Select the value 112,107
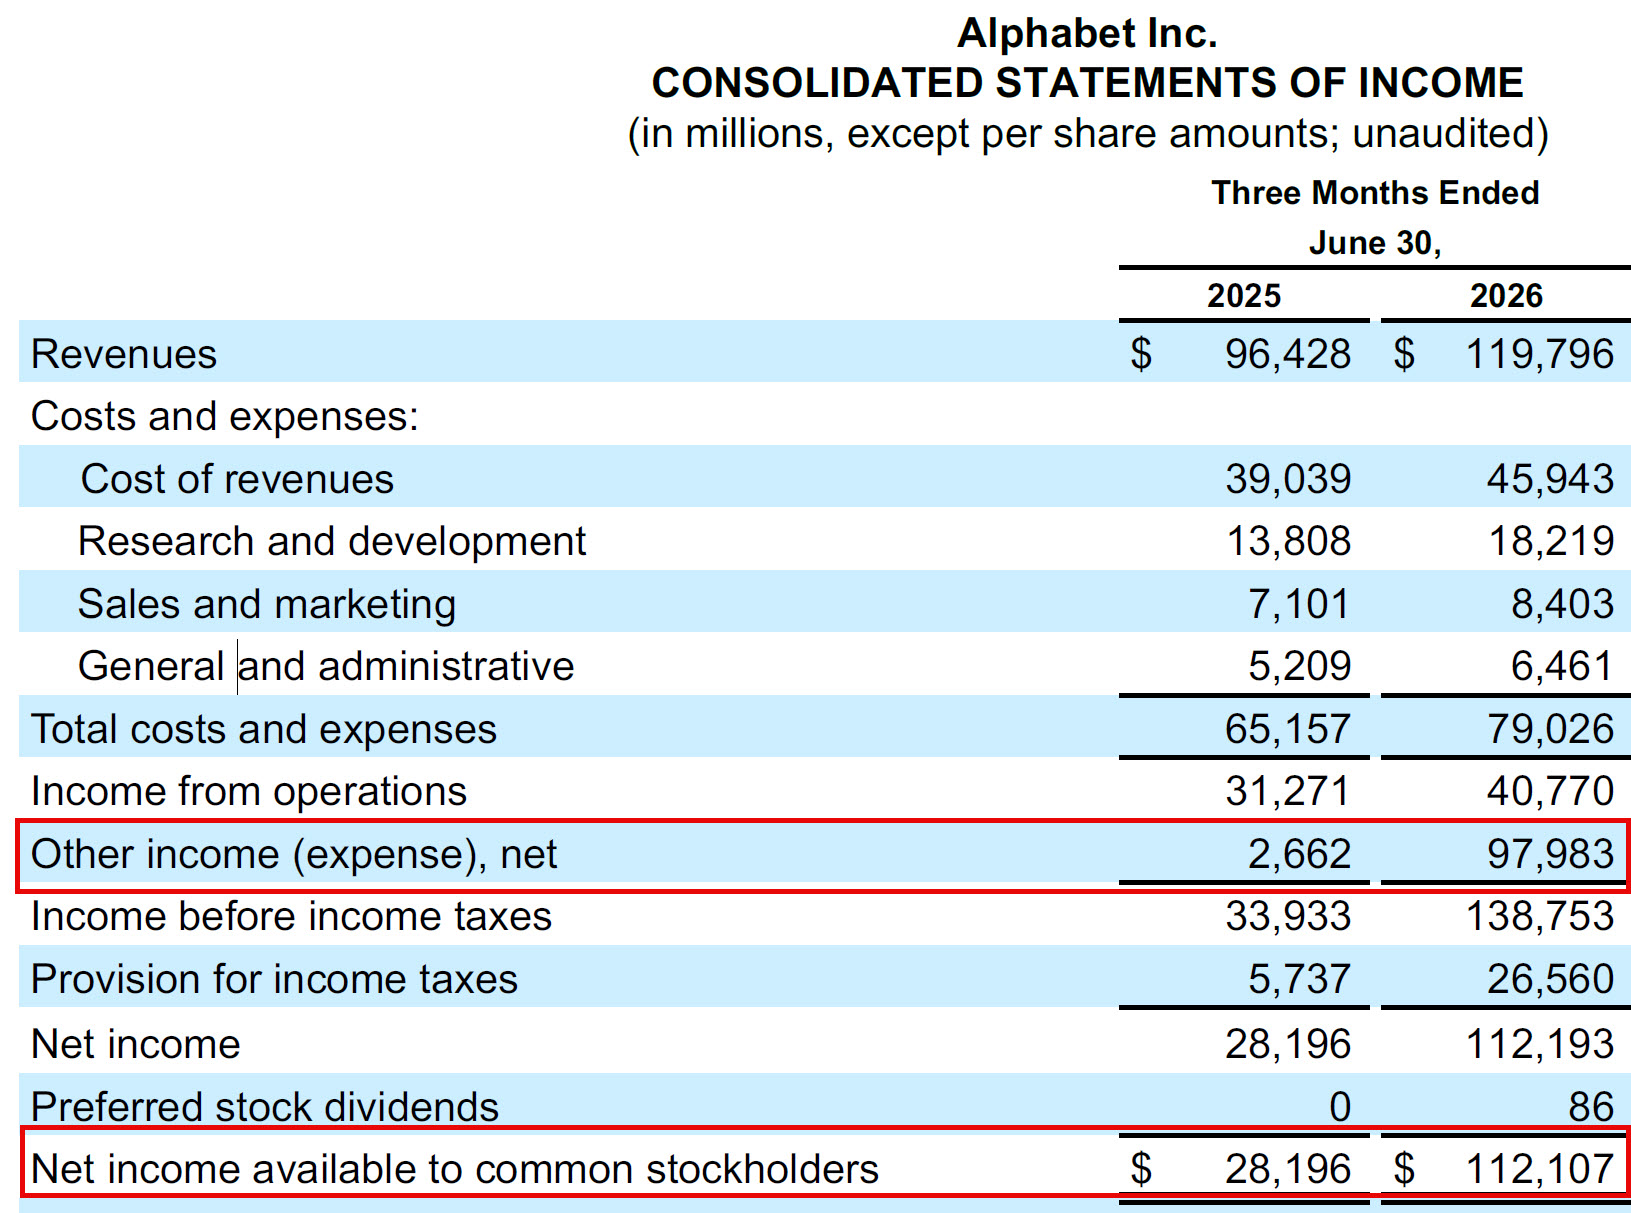1631x1213 pixels. tap(1539, 1169)
